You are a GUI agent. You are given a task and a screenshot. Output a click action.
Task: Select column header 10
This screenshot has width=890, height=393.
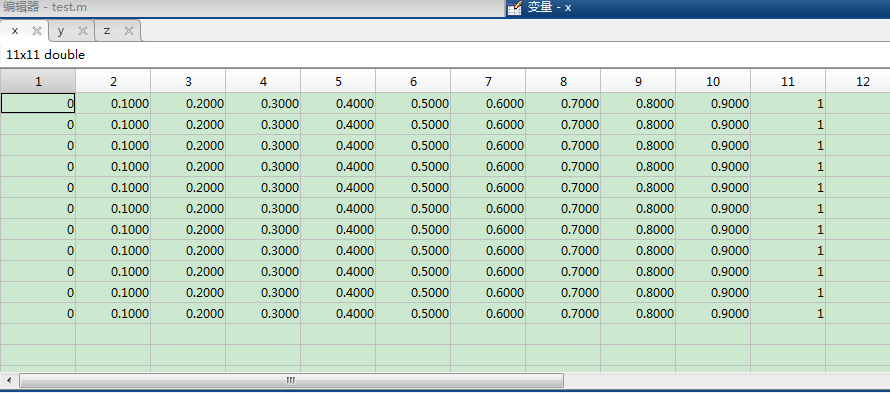(713, 82)
